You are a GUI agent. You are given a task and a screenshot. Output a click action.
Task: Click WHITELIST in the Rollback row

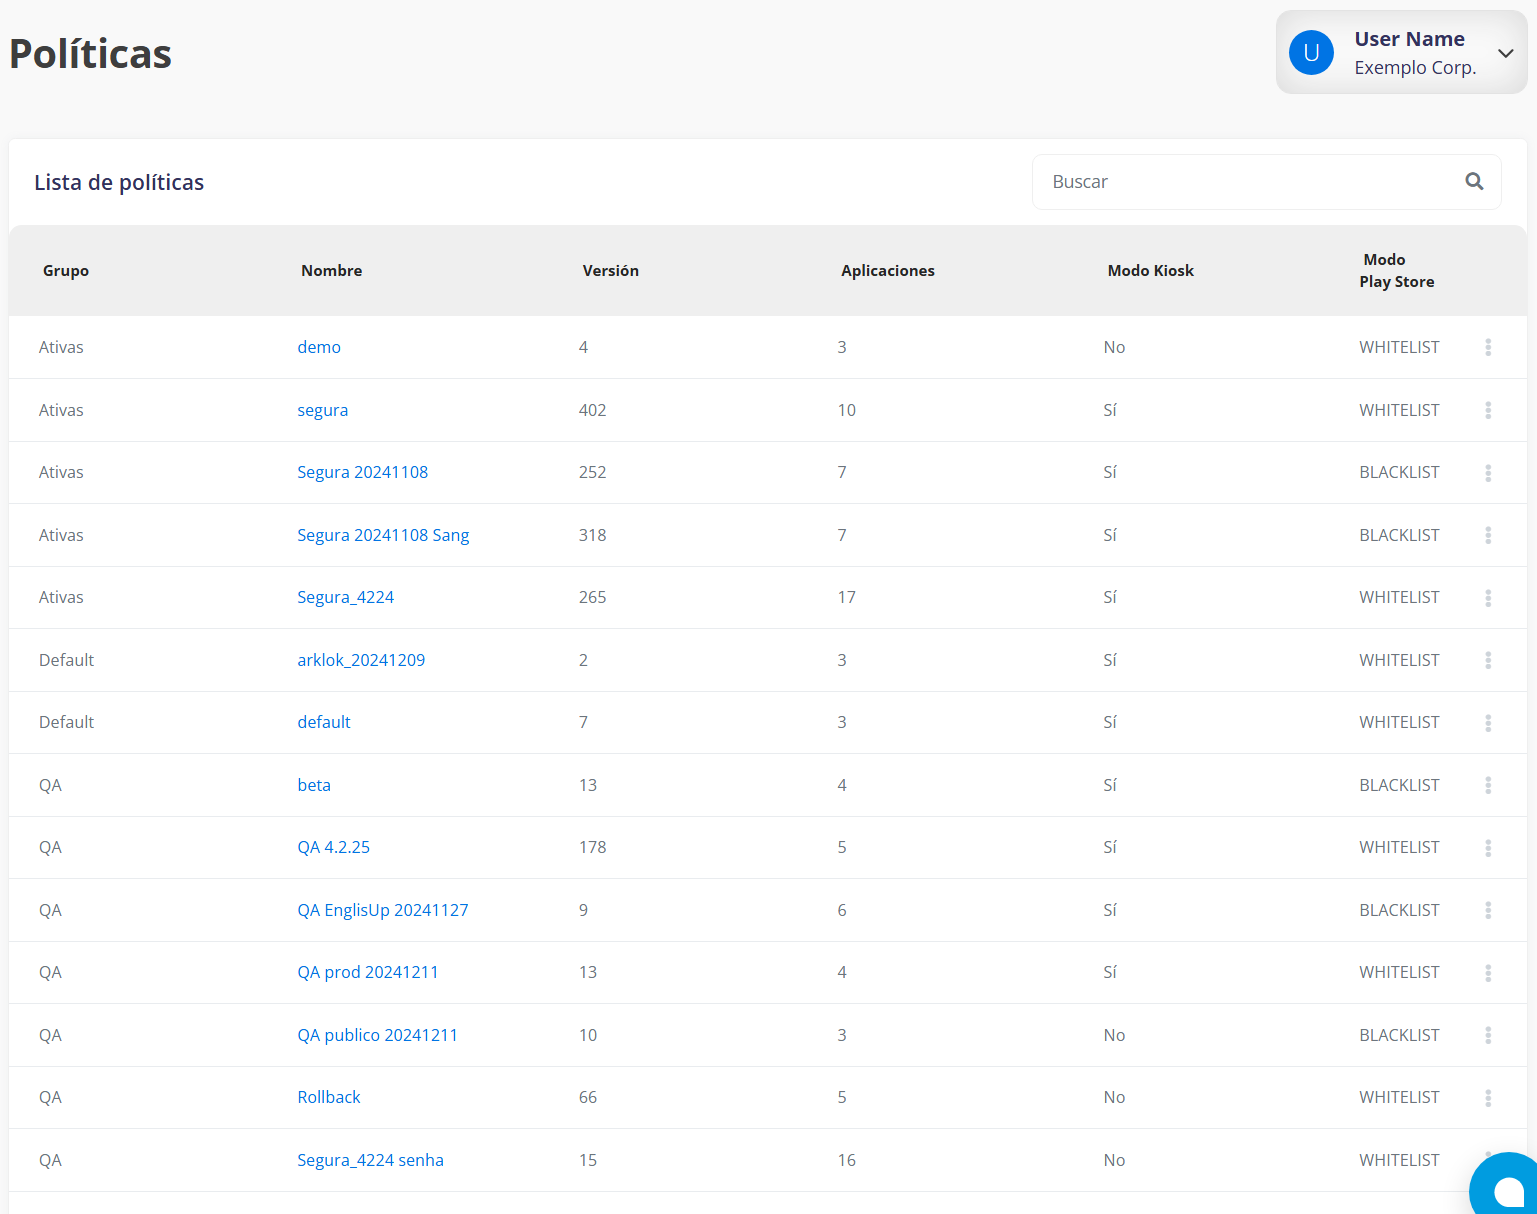tap(1399, 1097)
